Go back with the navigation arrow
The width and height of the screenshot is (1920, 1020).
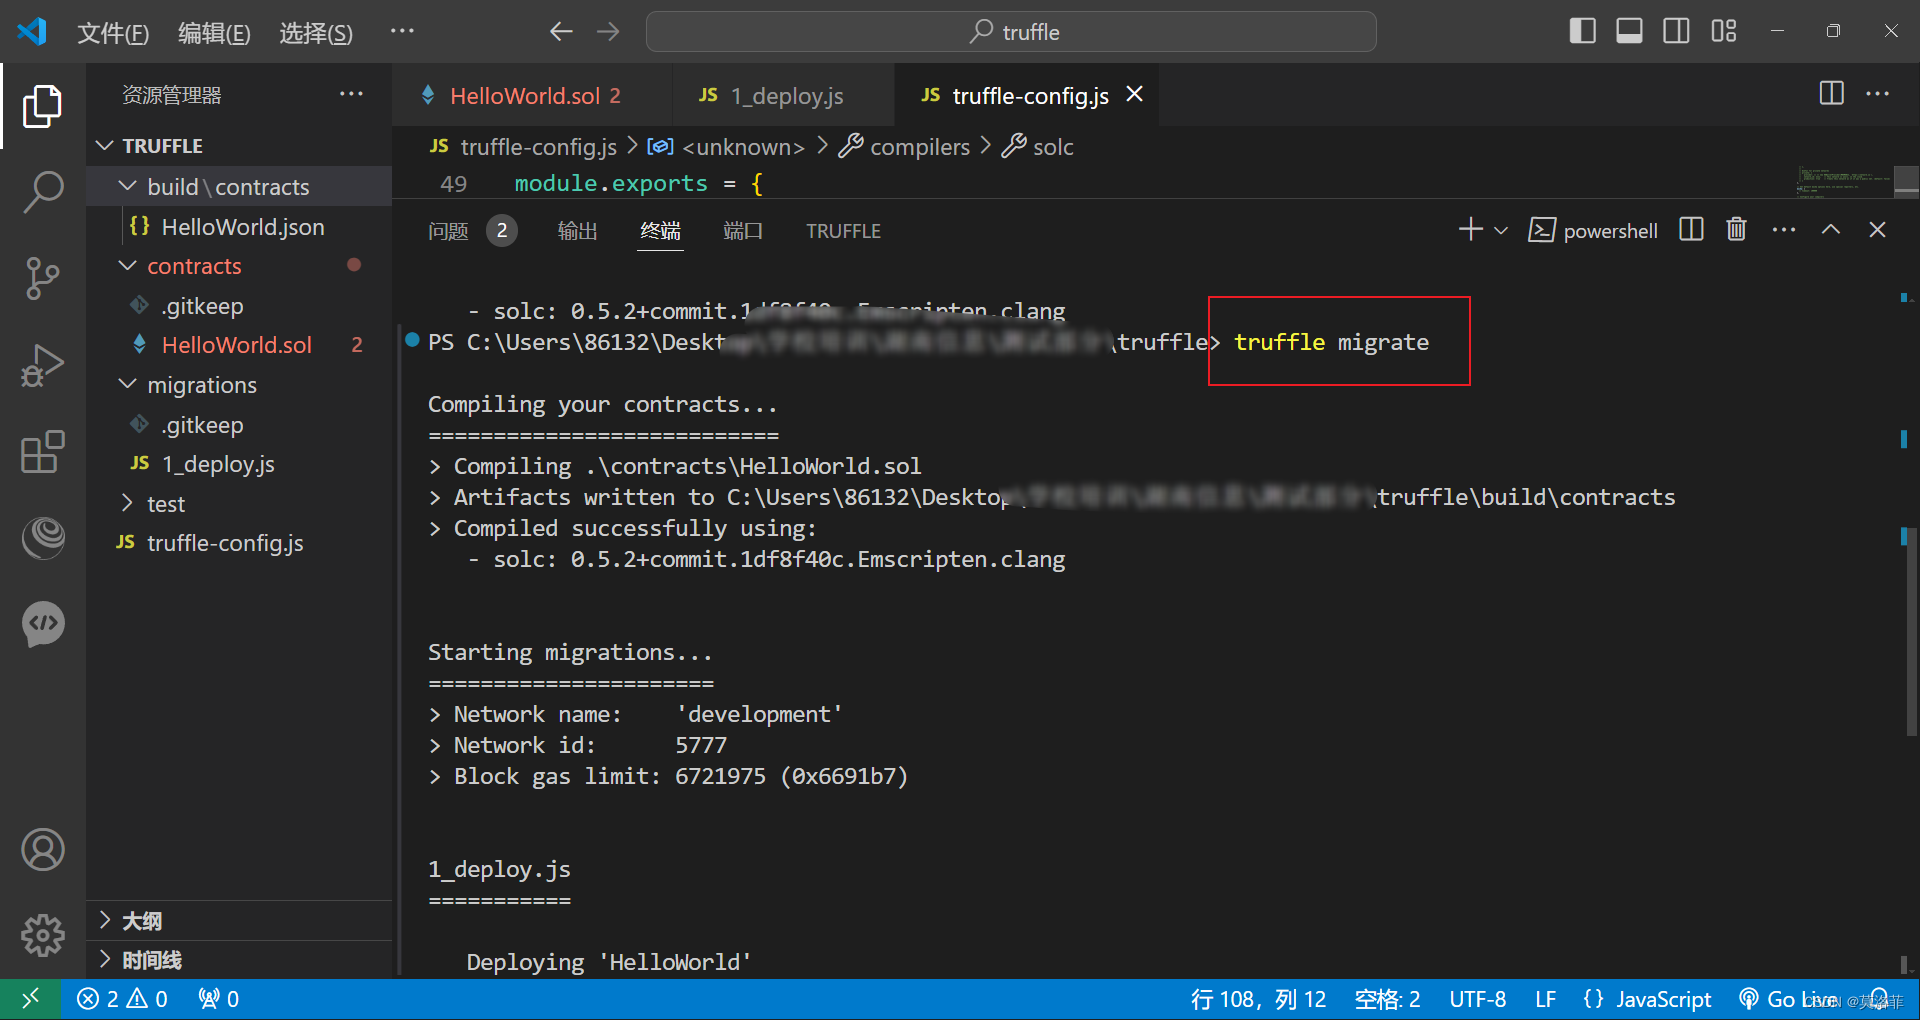tap(561, 32)
